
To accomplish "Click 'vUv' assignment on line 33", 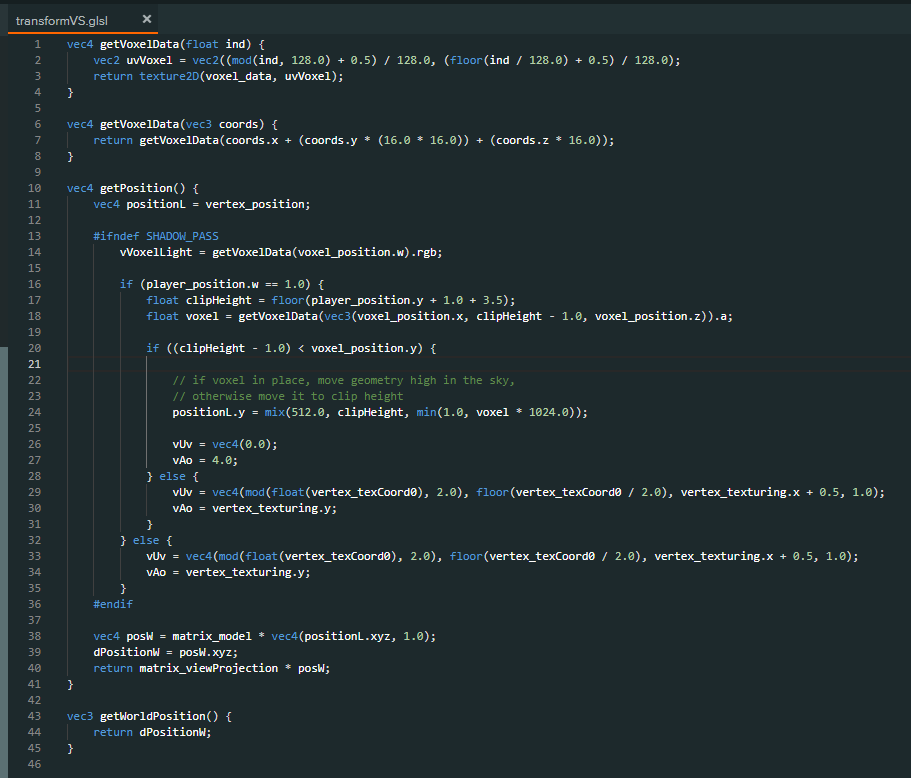I will 156,557.
